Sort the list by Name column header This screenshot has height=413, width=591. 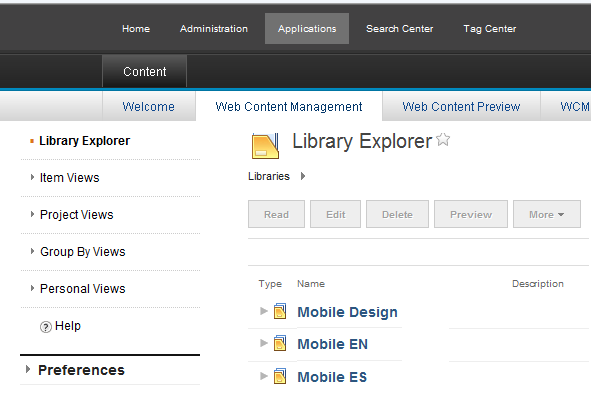point(311,284)
